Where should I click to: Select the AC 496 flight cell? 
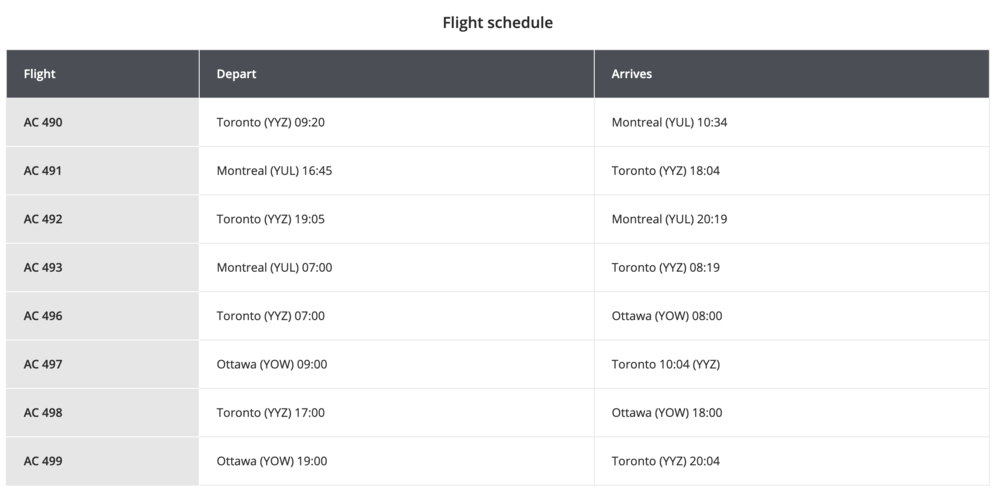pos(44,316)
